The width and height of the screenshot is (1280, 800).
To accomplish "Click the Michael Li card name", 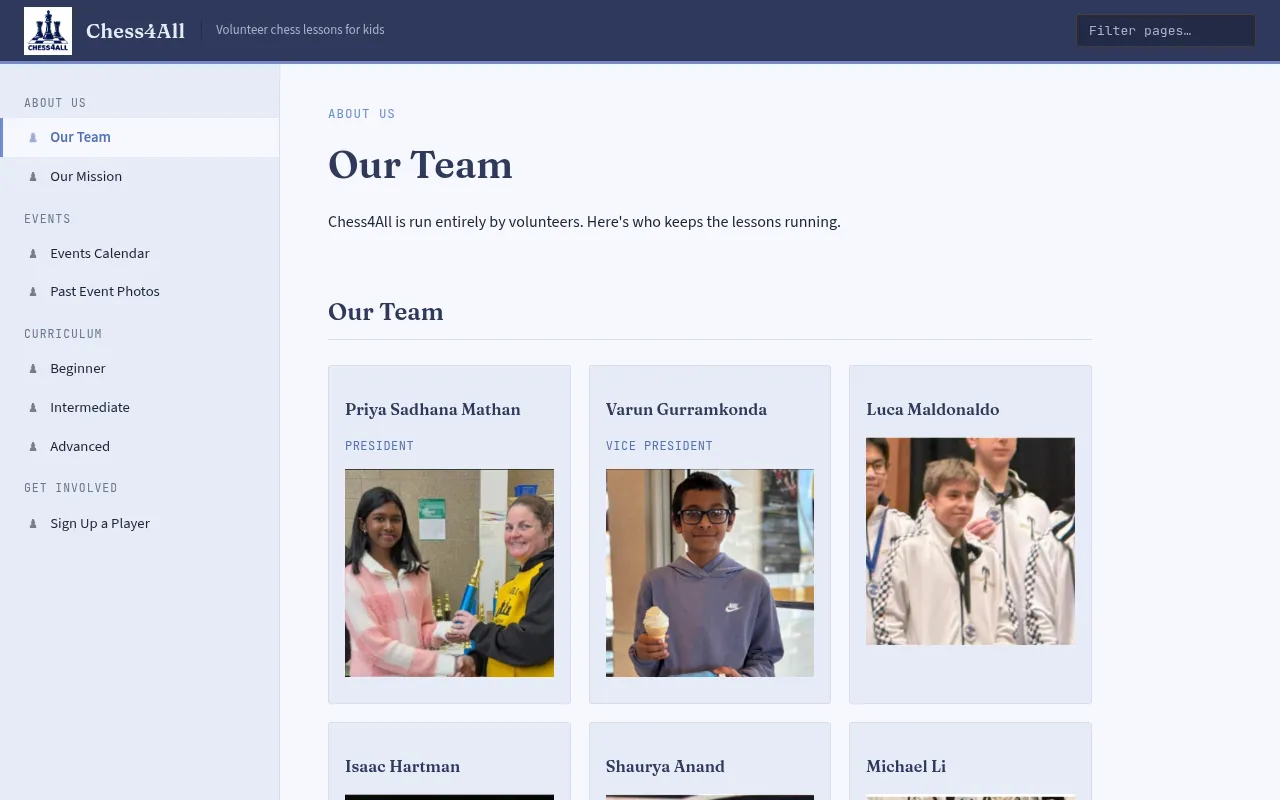I will (906, 766).
